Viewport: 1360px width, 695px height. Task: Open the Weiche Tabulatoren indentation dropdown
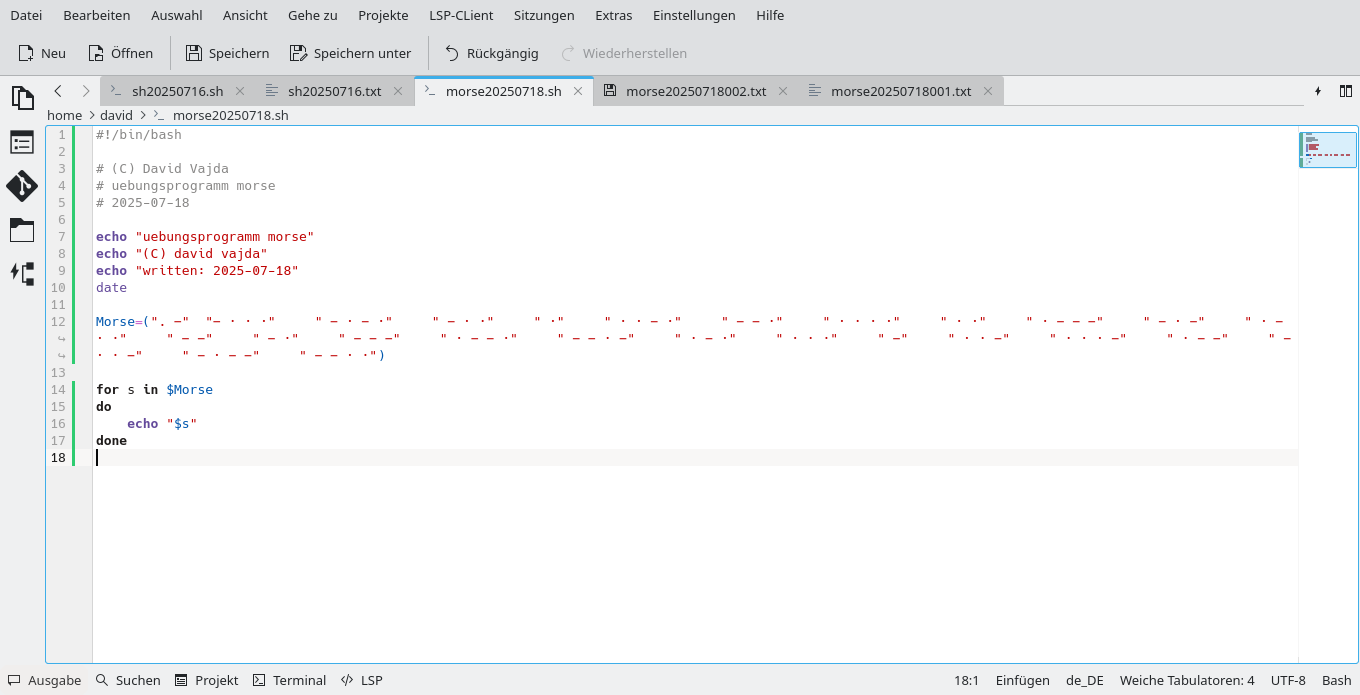click(1186, 680)
